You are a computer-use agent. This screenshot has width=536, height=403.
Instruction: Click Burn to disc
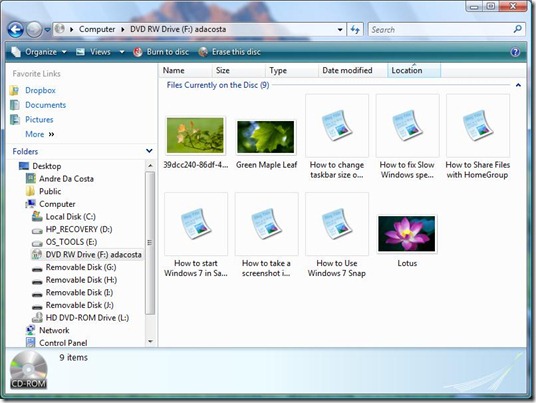click(161, 52)
